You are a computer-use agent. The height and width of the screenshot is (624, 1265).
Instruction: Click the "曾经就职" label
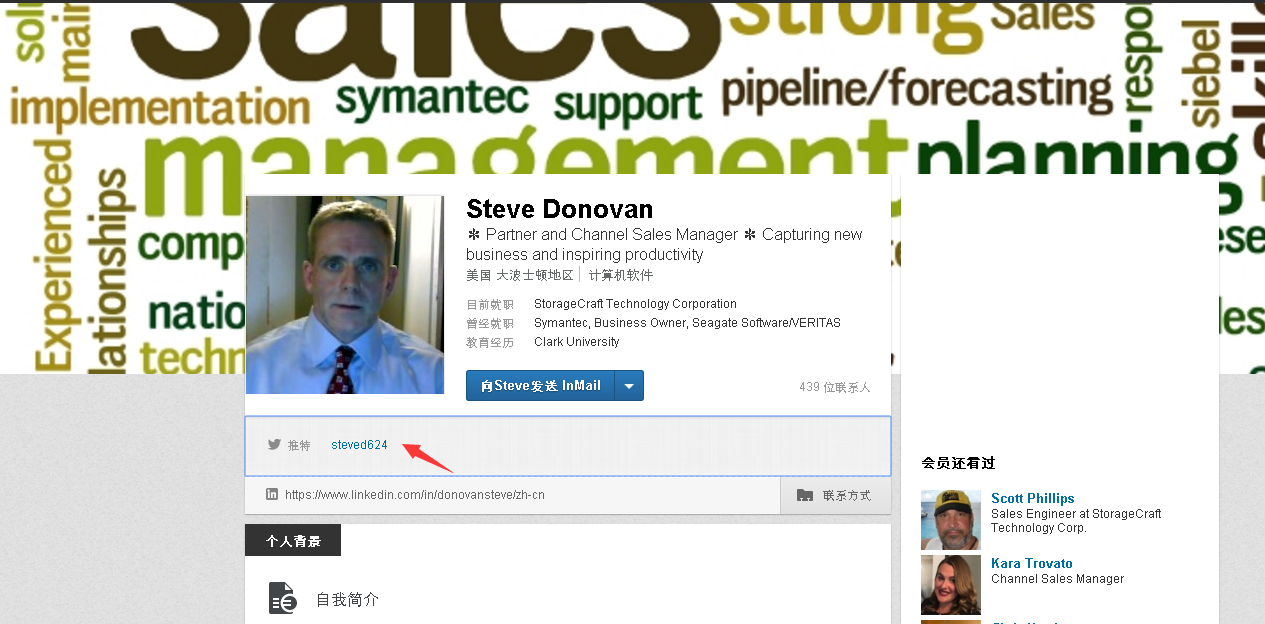pyautogui.click(x=490, y=324)
